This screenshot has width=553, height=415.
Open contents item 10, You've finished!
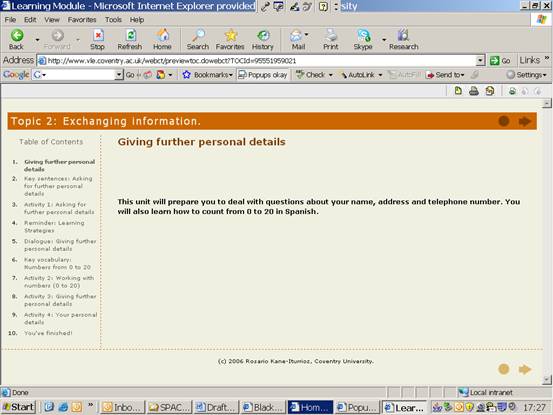pyautogui.click(x=48, y=333)
